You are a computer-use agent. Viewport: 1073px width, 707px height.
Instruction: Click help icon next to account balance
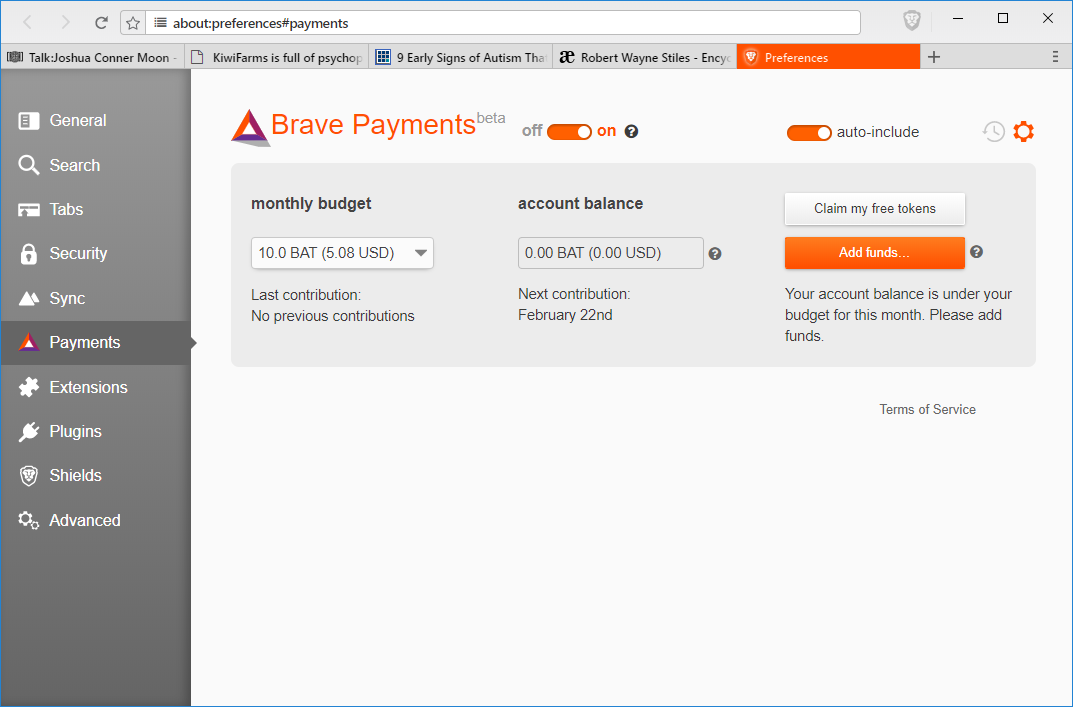(714, 254)
